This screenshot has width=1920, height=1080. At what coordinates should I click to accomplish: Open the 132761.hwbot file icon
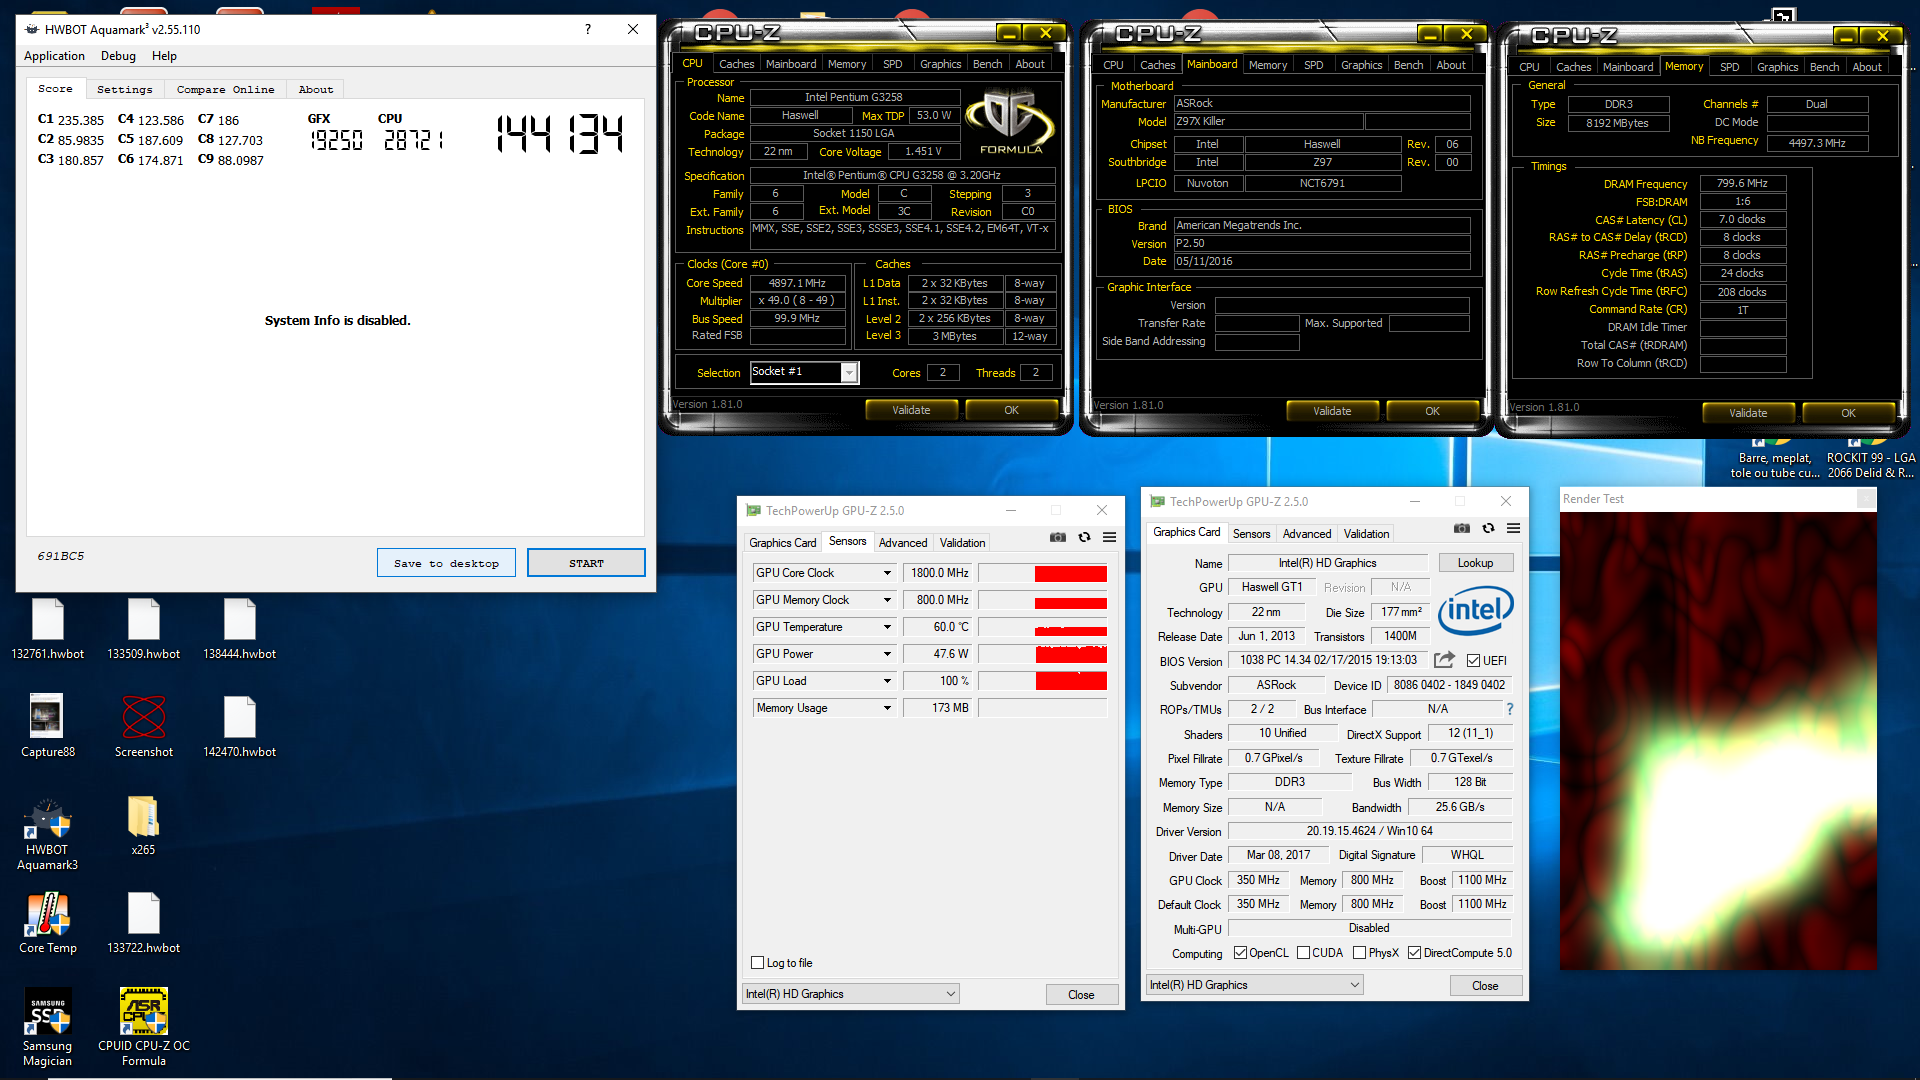[48, 628]
